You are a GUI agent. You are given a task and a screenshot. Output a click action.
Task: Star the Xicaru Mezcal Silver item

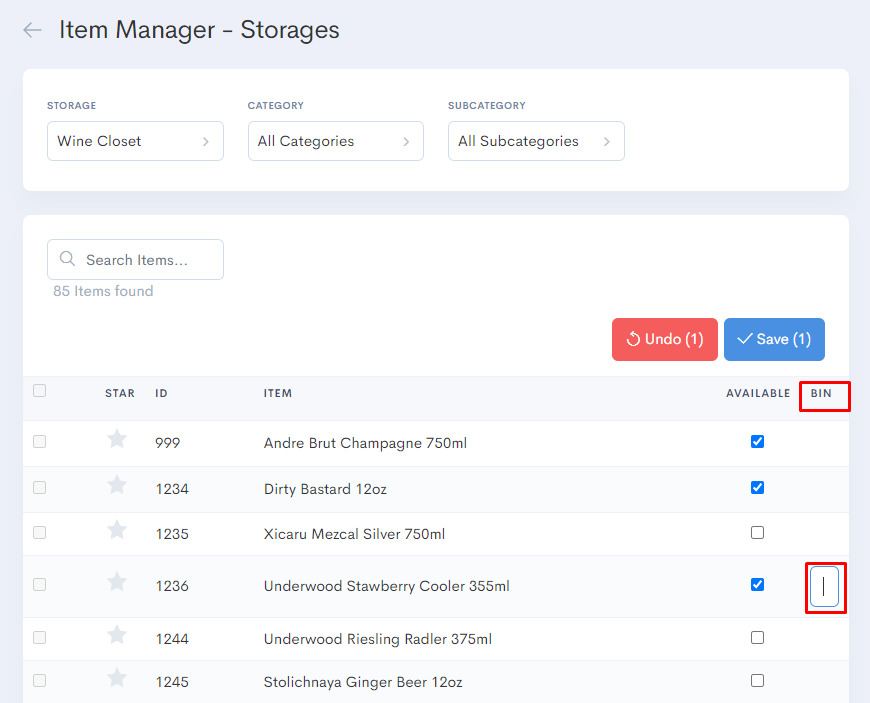tap(116, 532)
